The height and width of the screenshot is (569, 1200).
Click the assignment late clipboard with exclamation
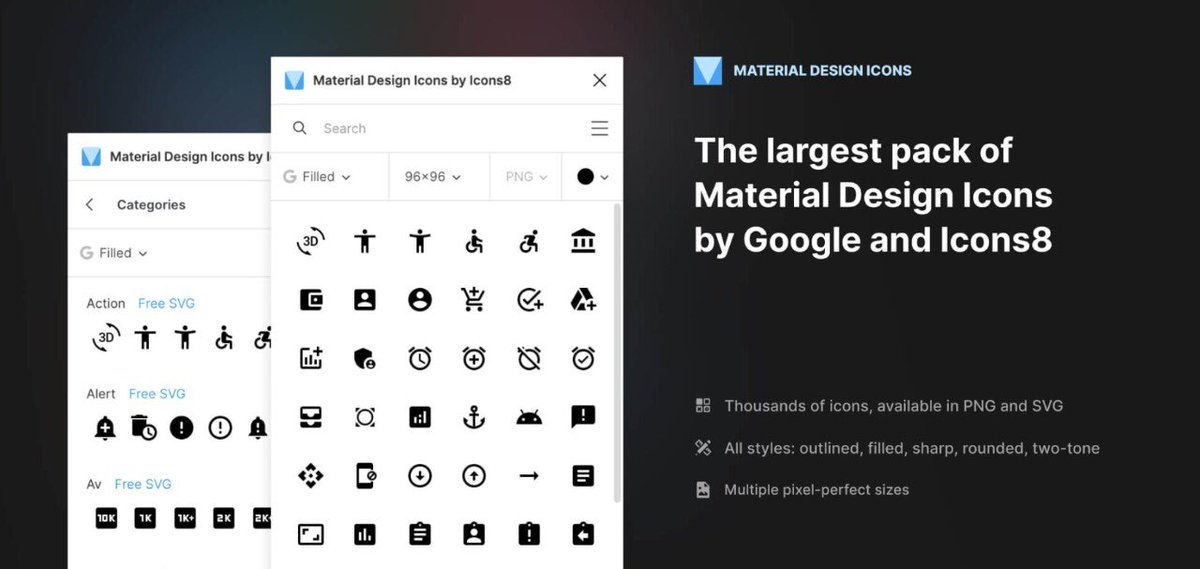[x=529, y=535]
